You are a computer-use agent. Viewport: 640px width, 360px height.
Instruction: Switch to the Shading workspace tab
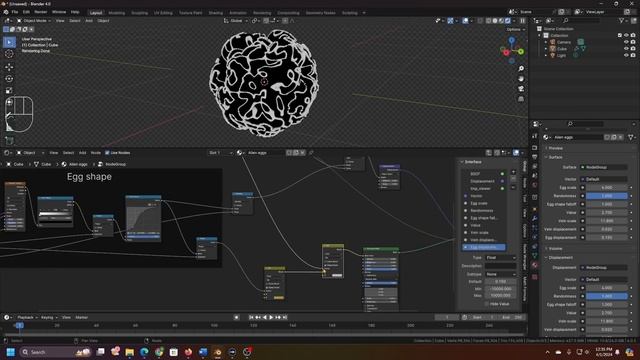pos(216,13)
